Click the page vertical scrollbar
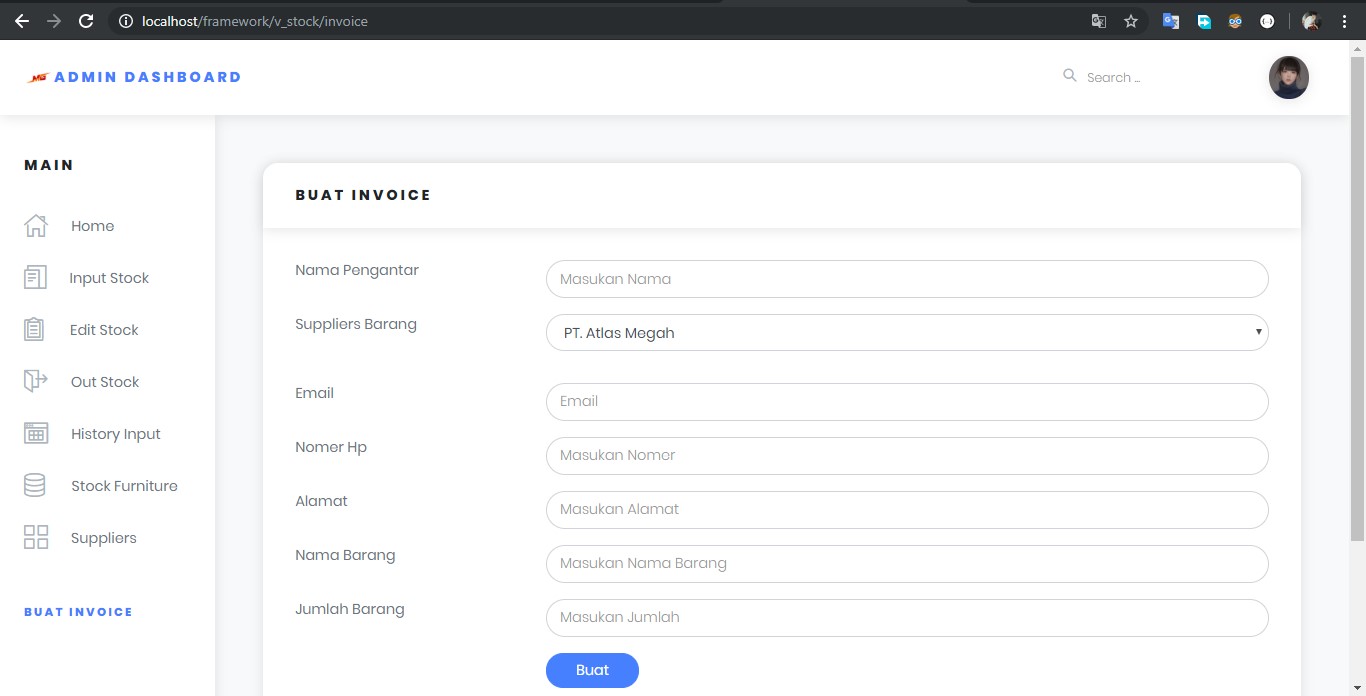The width and height of the screenshot is (1366, 696). click(1357, 300)
